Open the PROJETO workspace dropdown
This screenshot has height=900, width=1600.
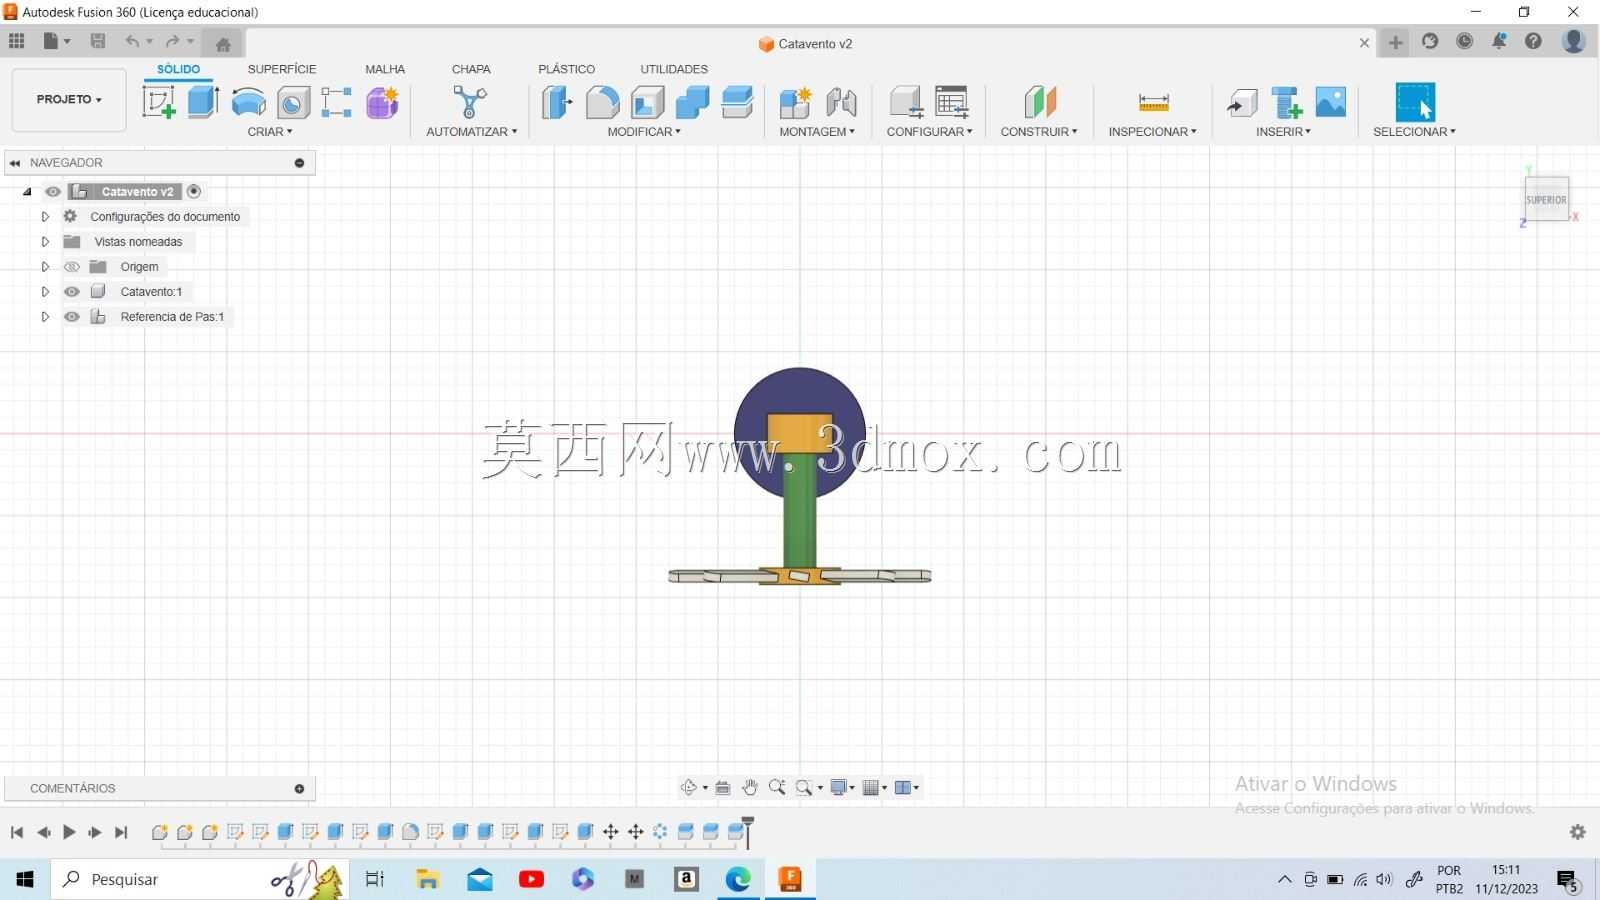[x=69, y=100]
